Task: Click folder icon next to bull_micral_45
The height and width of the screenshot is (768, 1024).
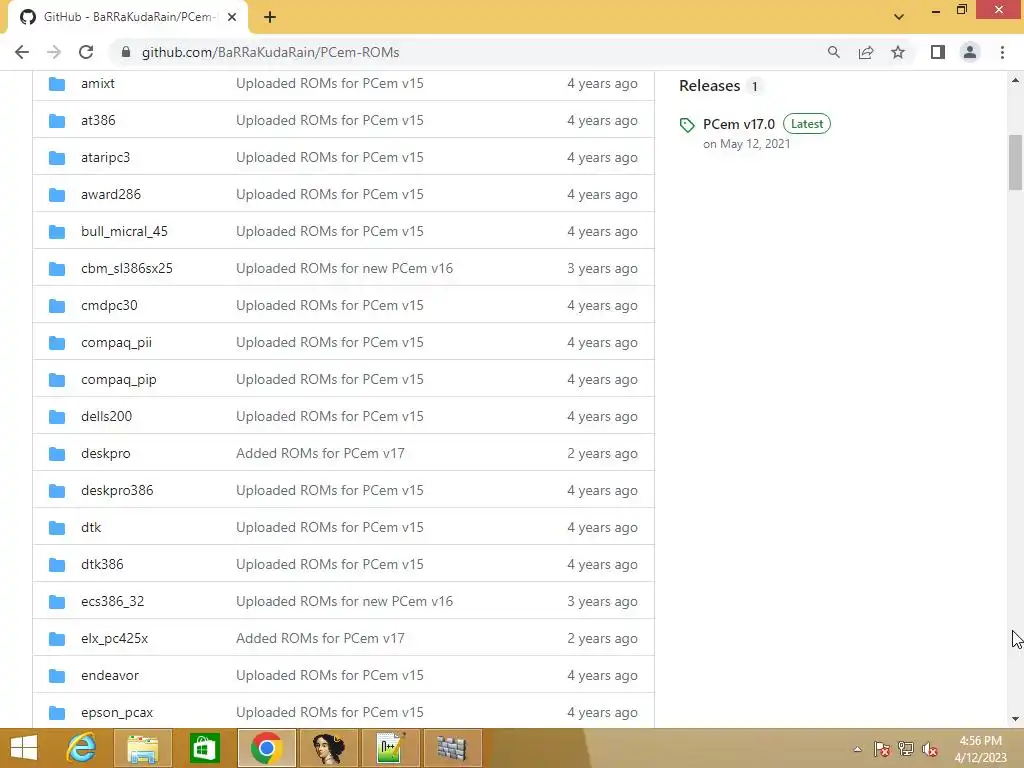Action: click(x=57, y=231)
